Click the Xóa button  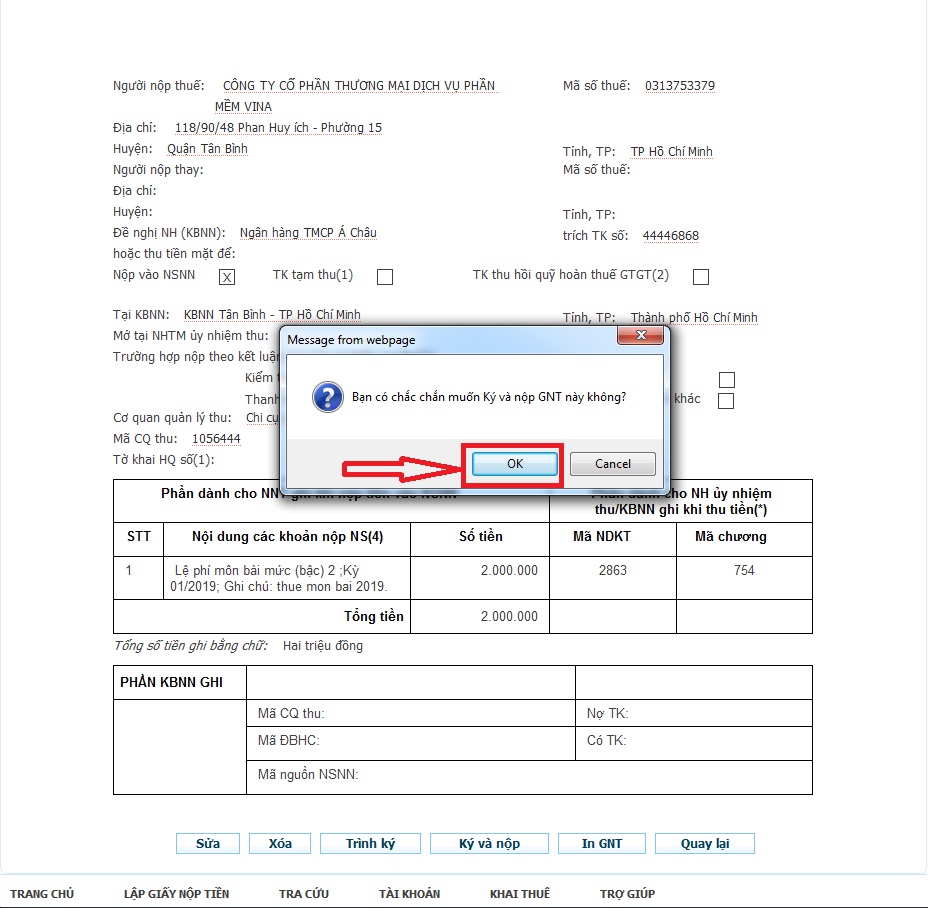click(x=280, y=843)
